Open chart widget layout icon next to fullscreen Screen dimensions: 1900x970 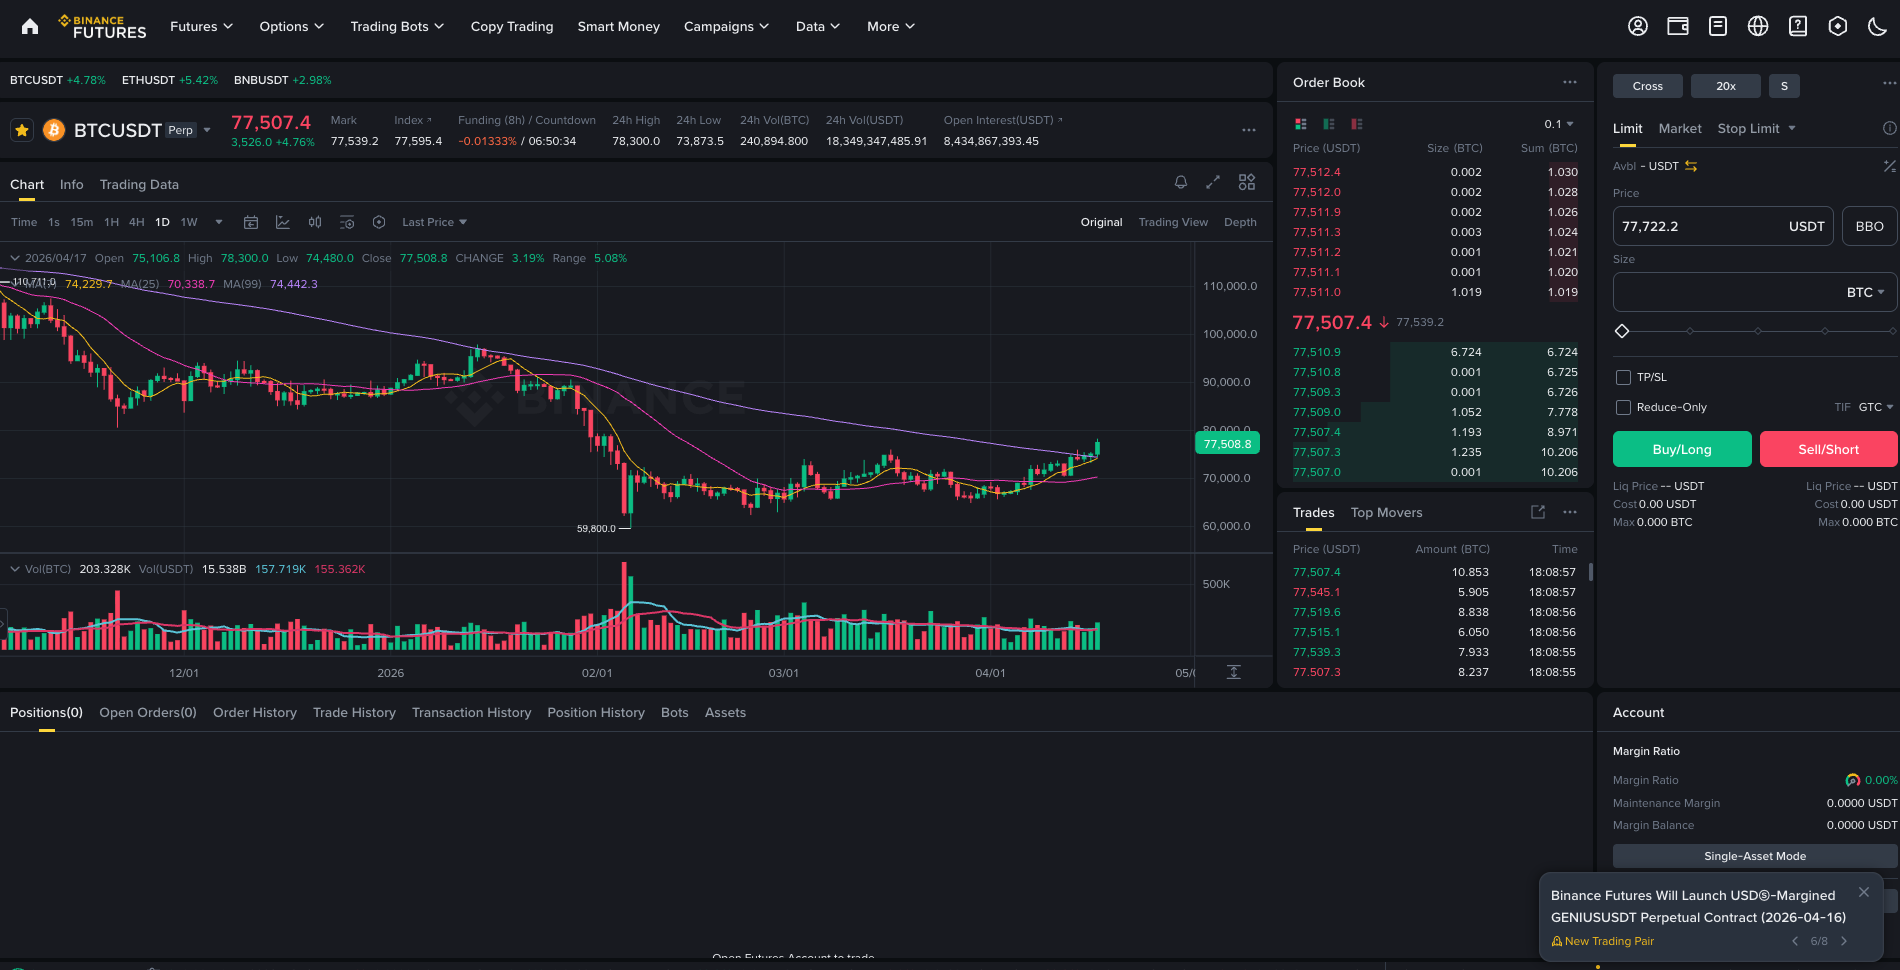coord(1246,182)
